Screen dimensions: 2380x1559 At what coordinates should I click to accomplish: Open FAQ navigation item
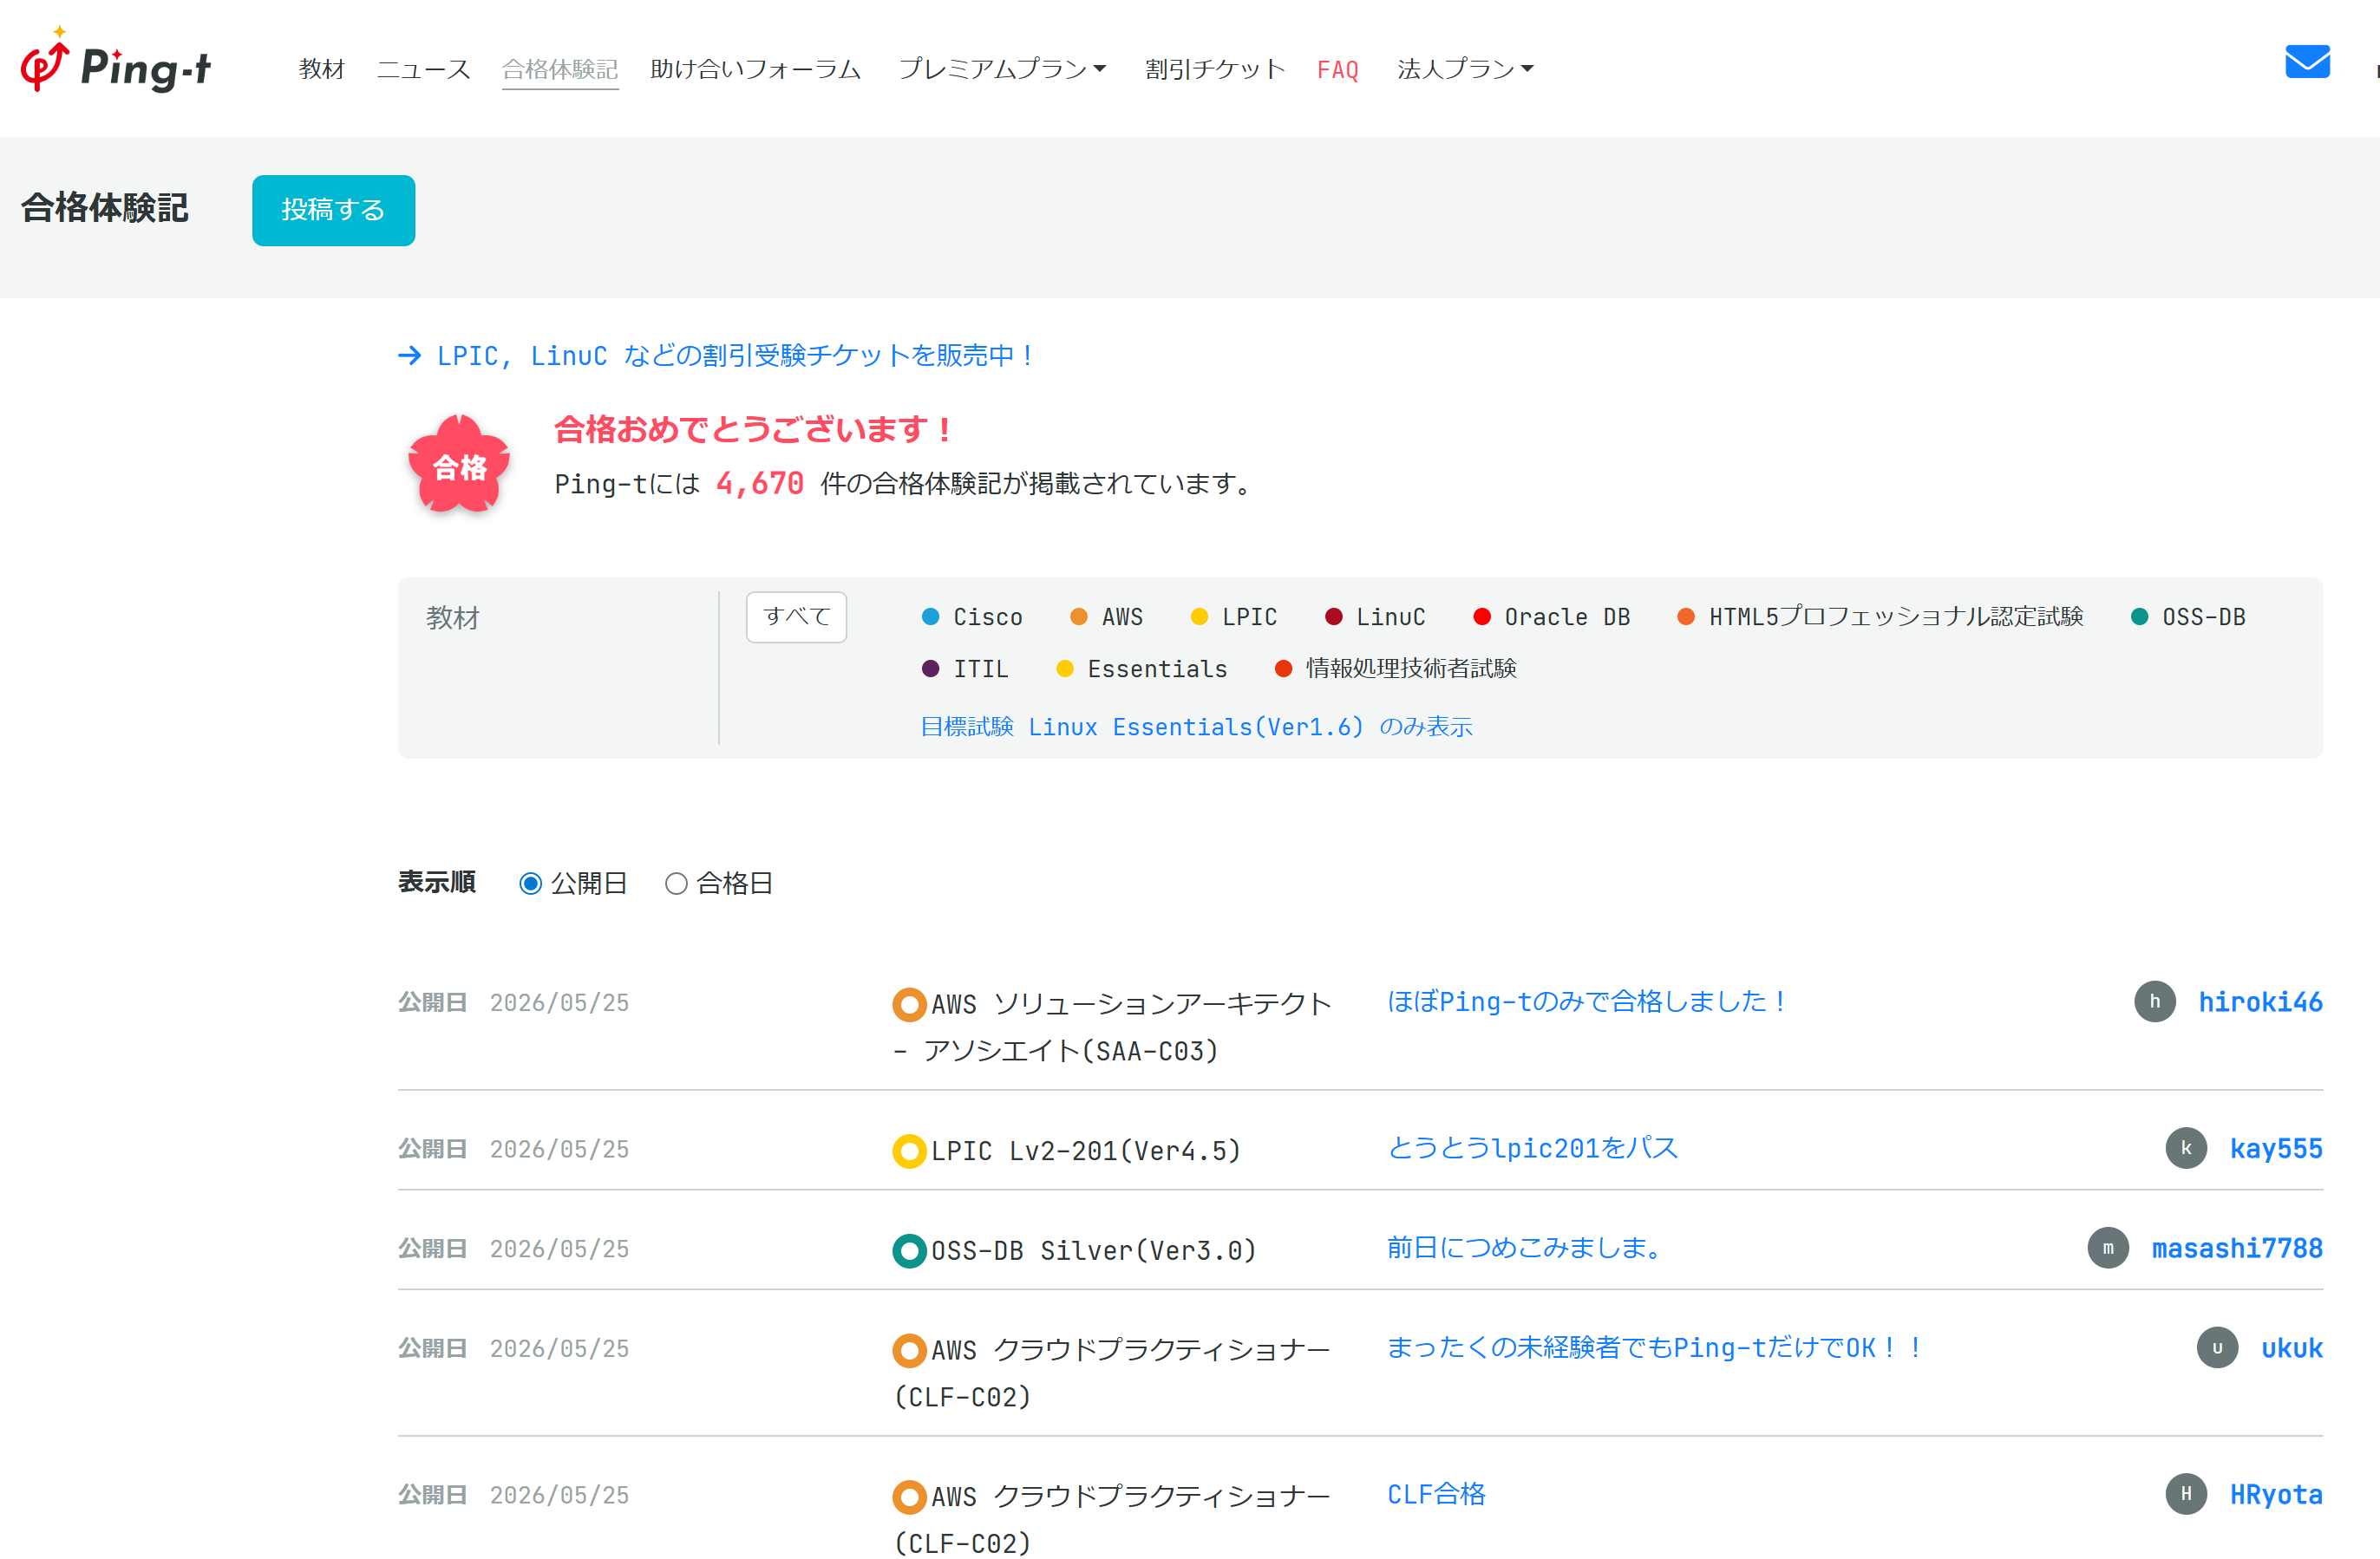point(1337,69)
